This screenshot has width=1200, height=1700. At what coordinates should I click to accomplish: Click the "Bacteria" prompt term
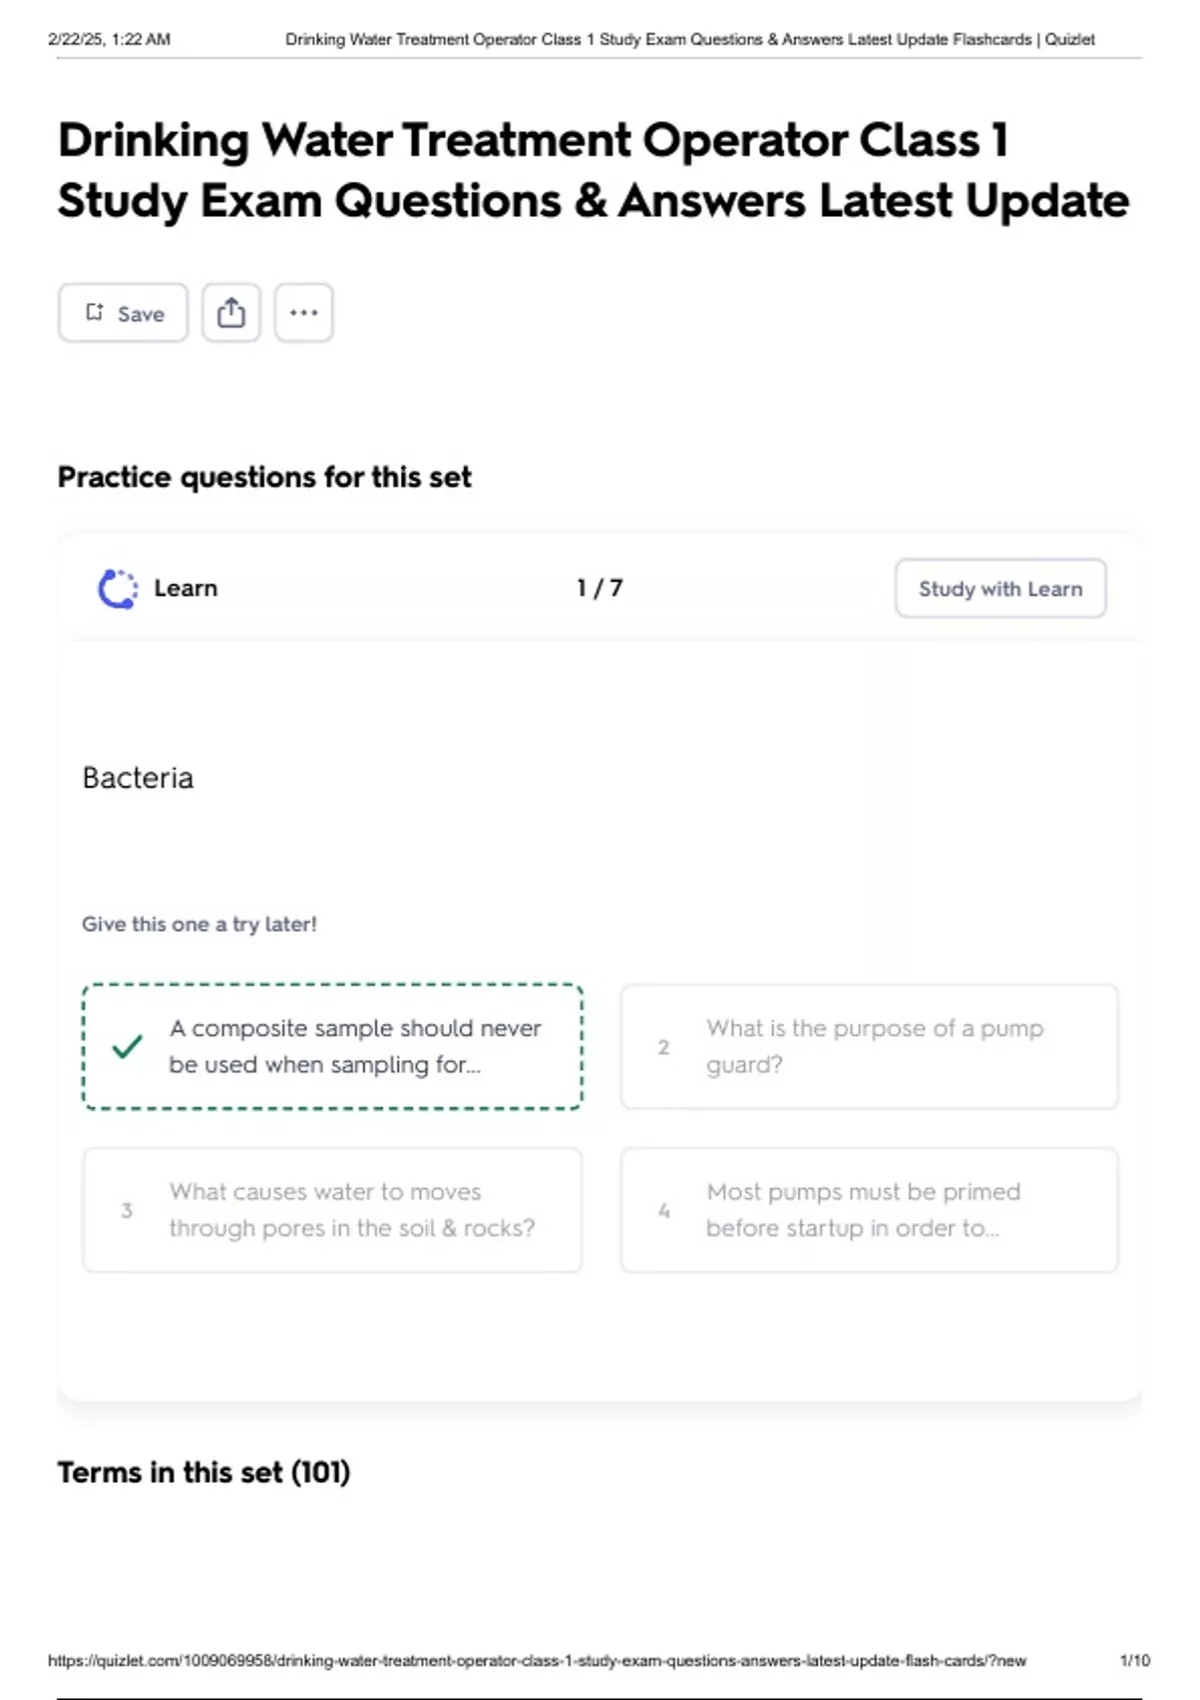tap(138, 778)
